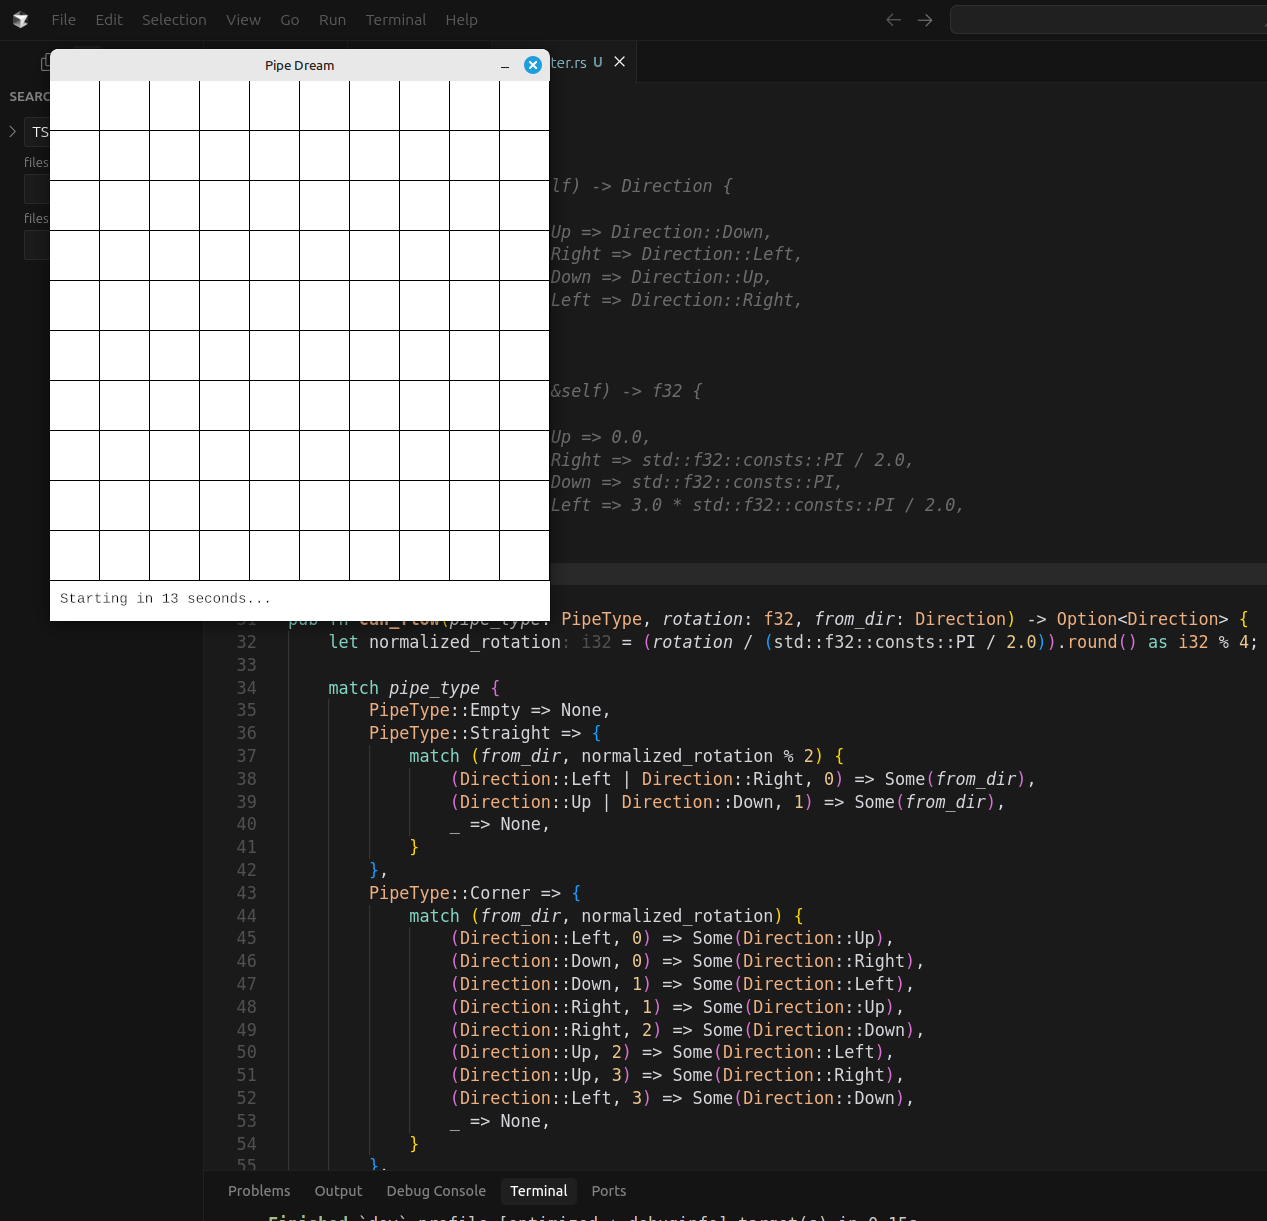Image resolution: width=1267 pixels, height=1221 pixels.
Task: Switch to the Problems panel tab
Action: pos(259,1191)
